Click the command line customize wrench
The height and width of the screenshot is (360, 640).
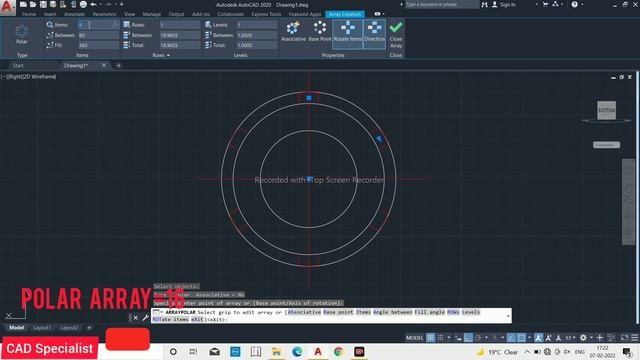(145, 318)
